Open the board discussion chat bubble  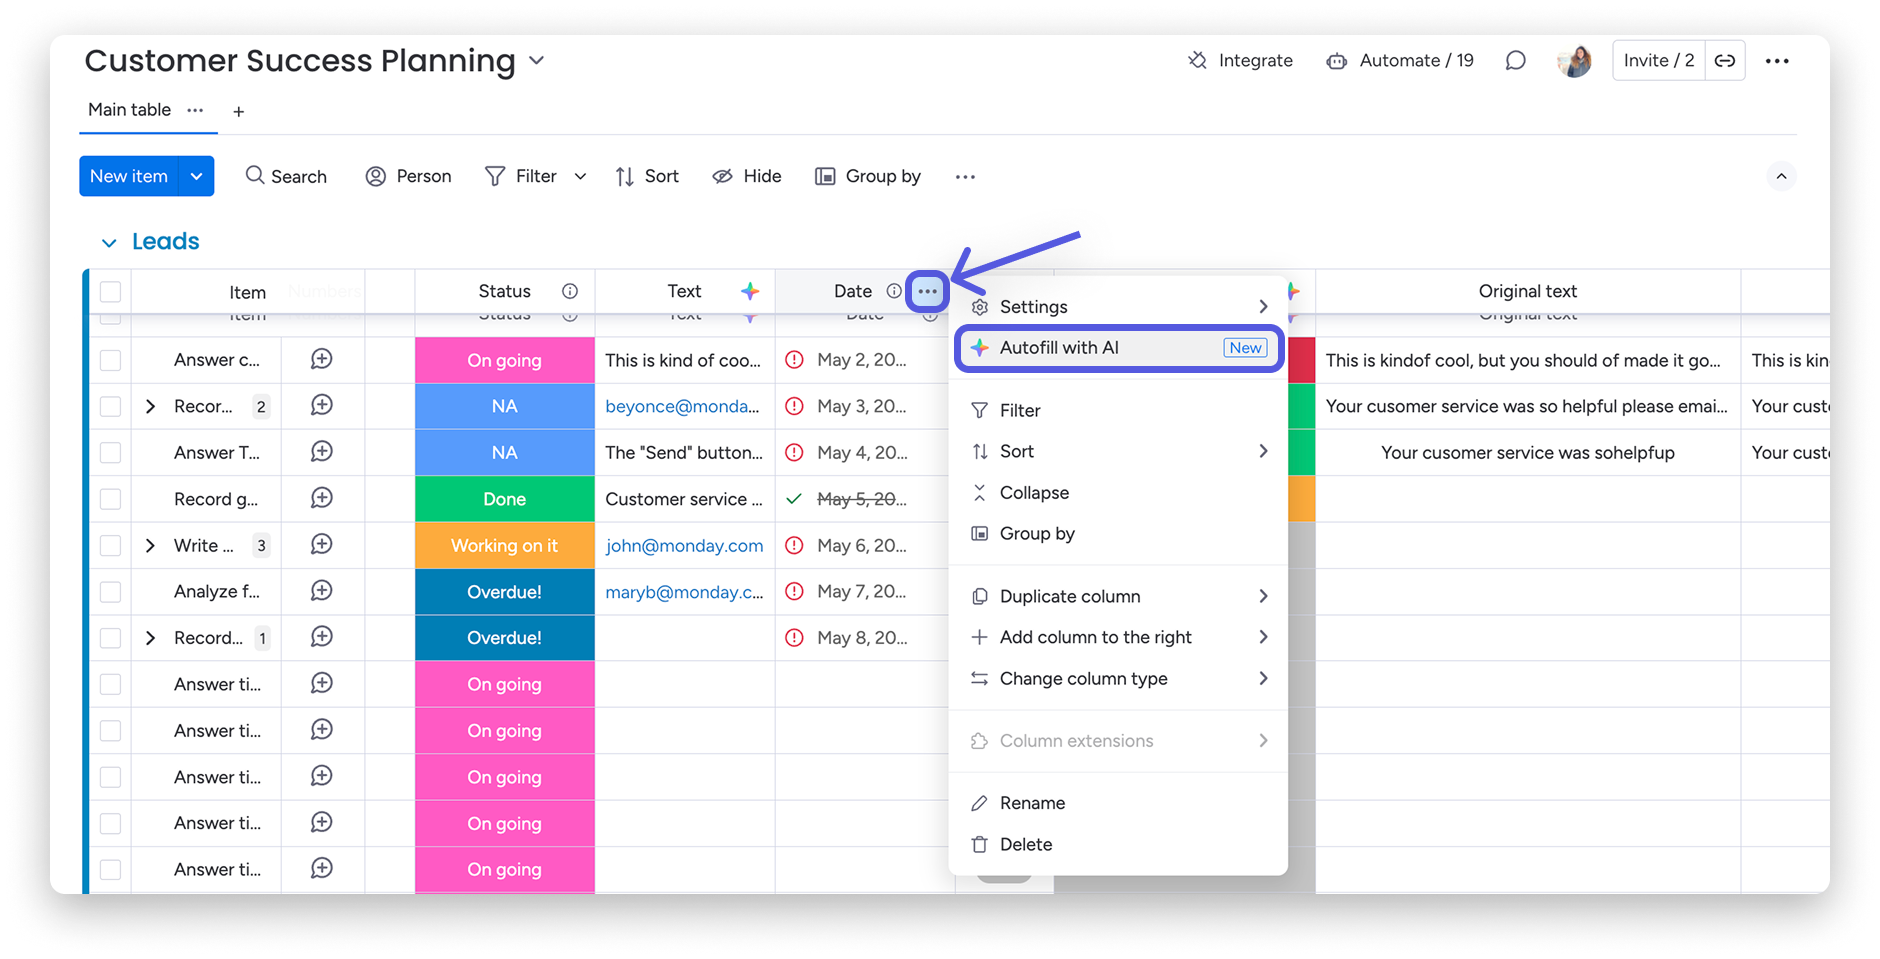pyautogui.click(x=1516, y=61)
